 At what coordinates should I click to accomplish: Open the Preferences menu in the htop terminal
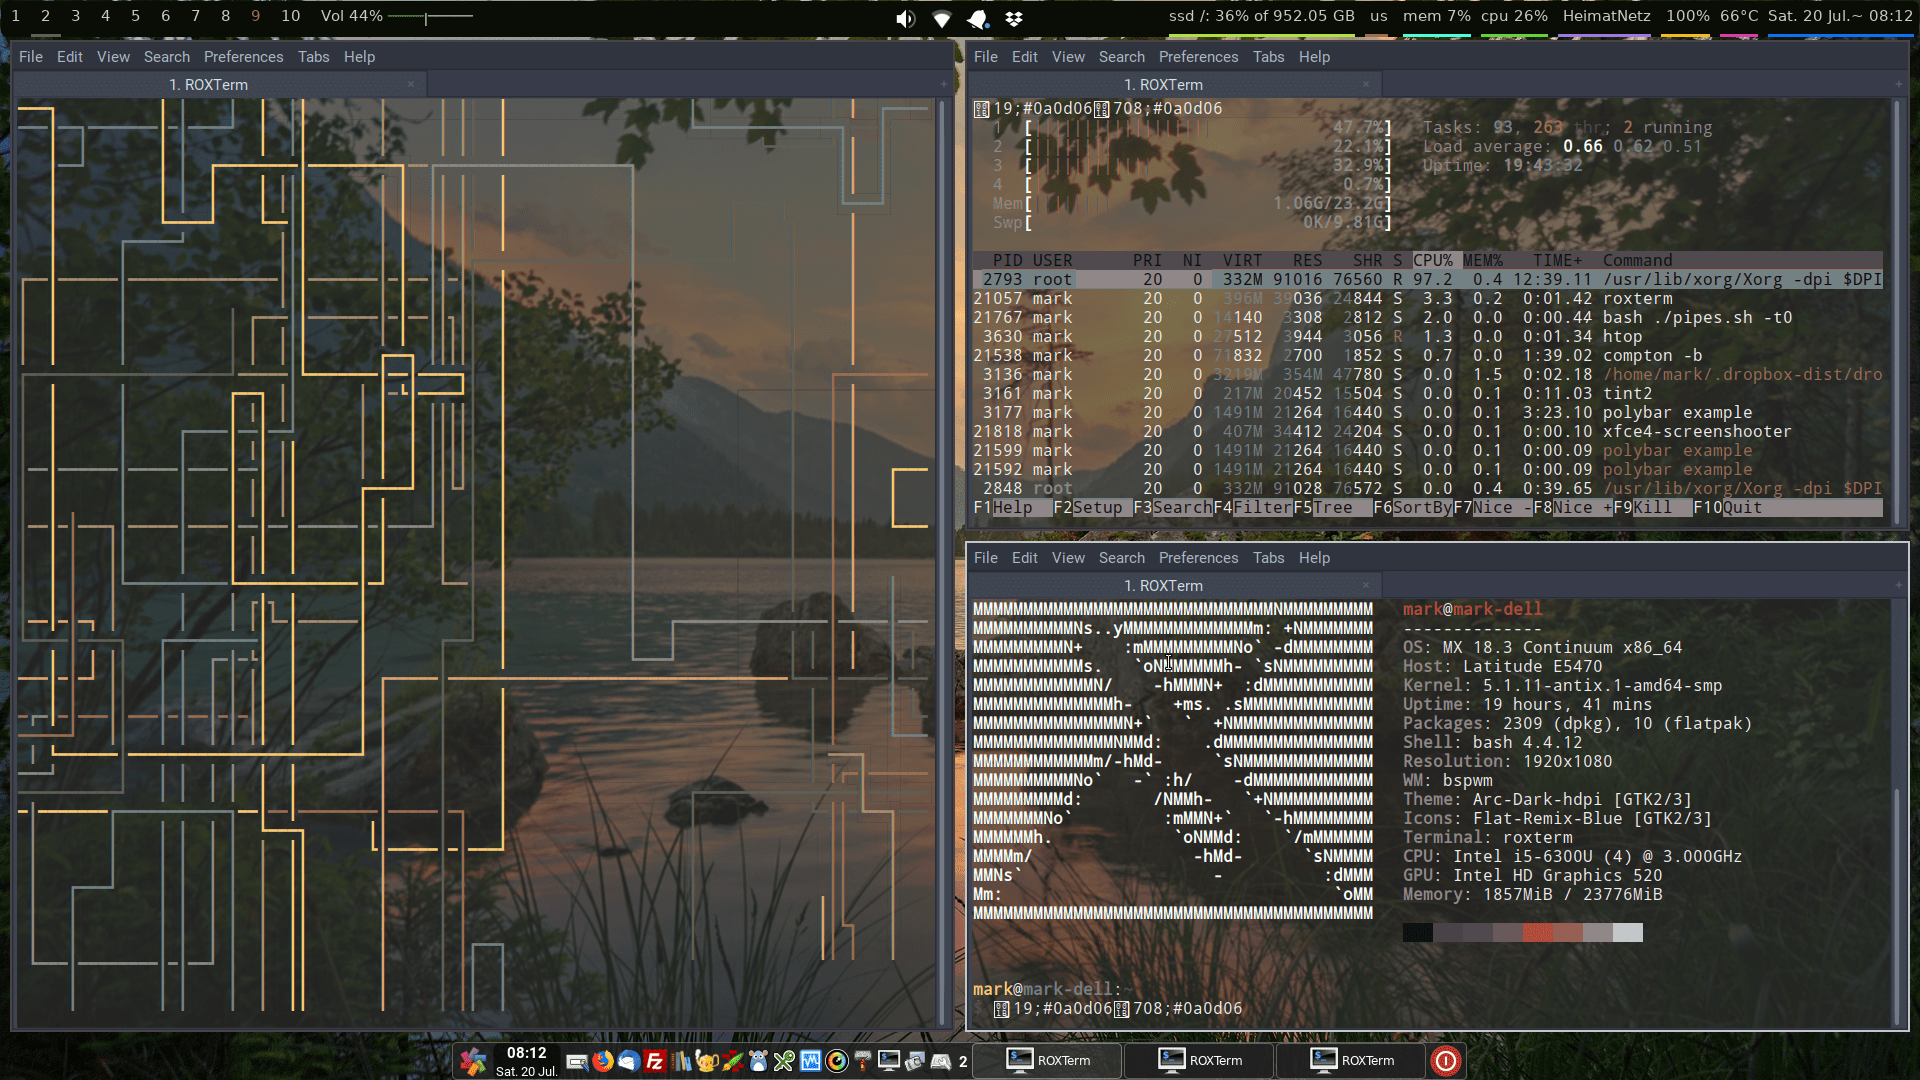pyautogui.click(x=1198, y=57)
